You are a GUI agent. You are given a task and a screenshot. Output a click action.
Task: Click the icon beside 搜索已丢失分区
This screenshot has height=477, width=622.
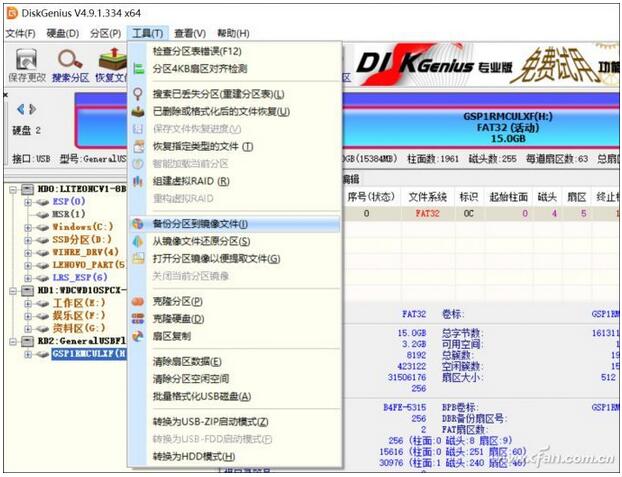(138, 94)
